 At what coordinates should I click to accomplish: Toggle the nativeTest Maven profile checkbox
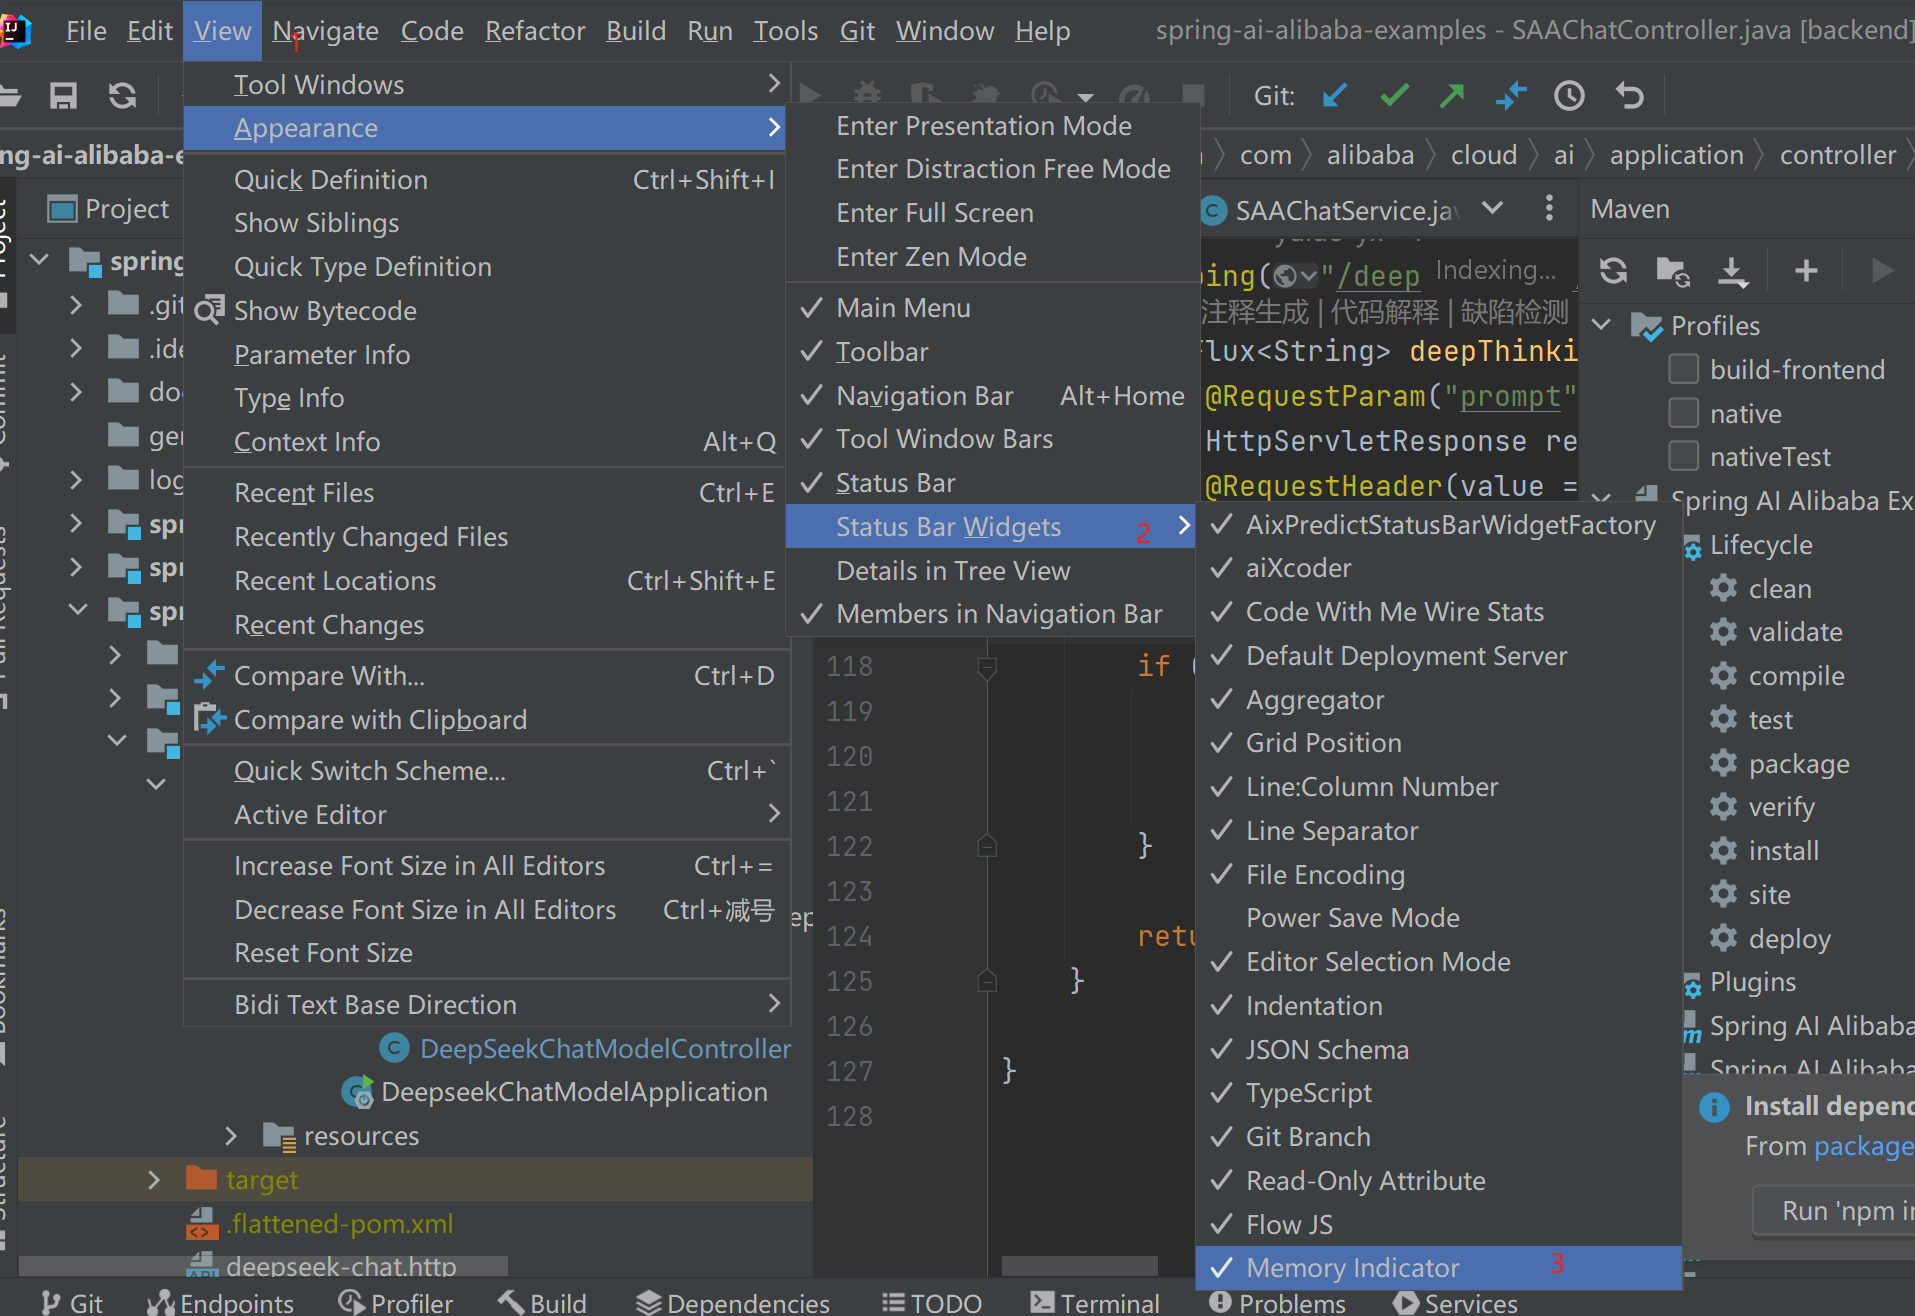click(x=1684, y=456)
